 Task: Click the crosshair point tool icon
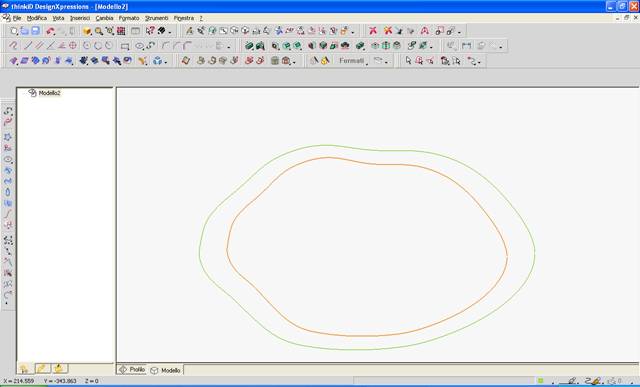click(x=73, y=46)
